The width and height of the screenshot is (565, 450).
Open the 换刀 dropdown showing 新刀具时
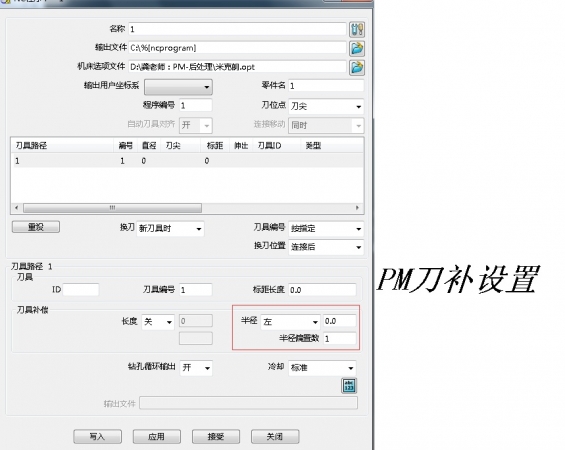click(x=170, y=228)
